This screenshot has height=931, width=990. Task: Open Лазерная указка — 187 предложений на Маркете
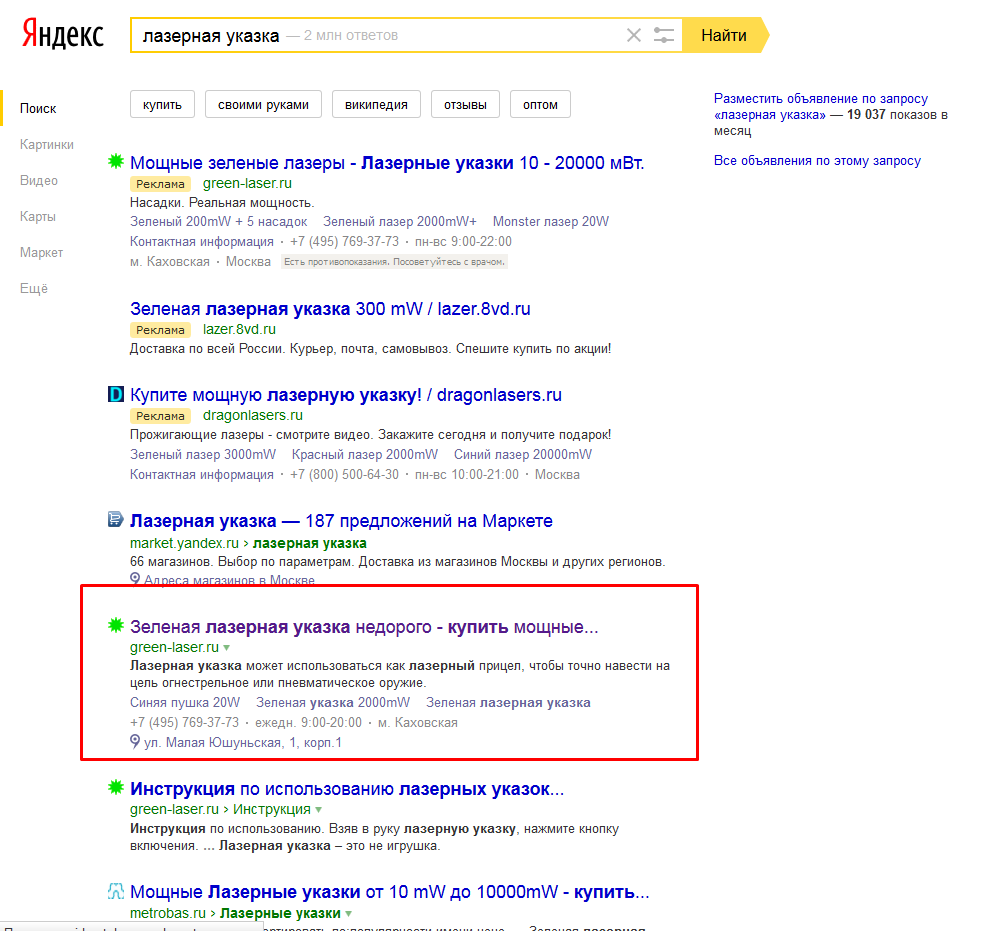coord(341,521)
